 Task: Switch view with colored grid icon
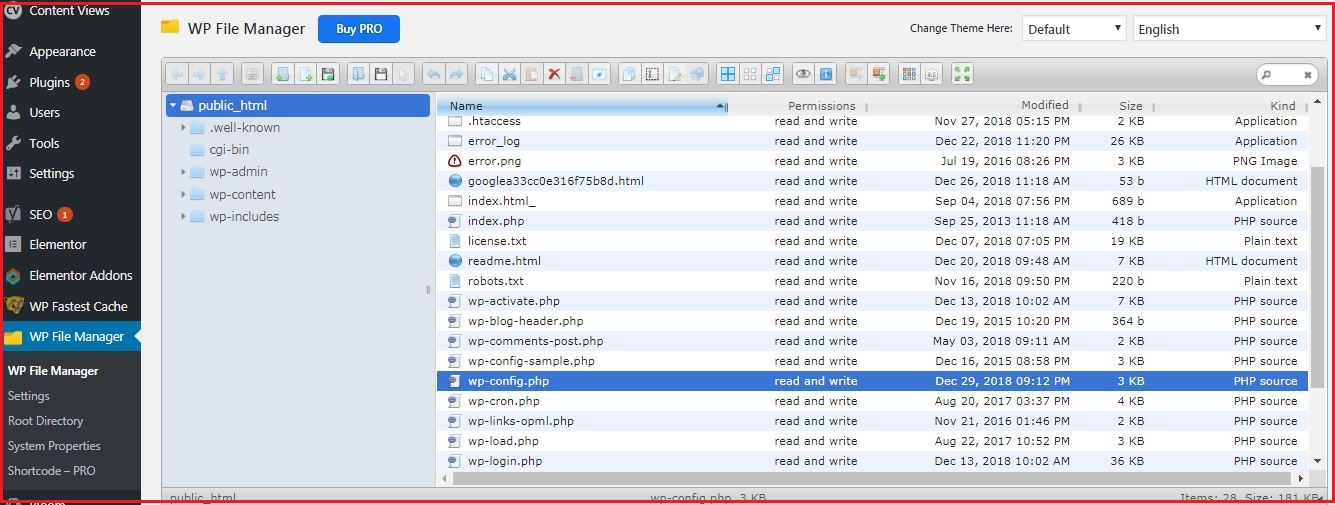pyautogui.click(x=909, y=74)
